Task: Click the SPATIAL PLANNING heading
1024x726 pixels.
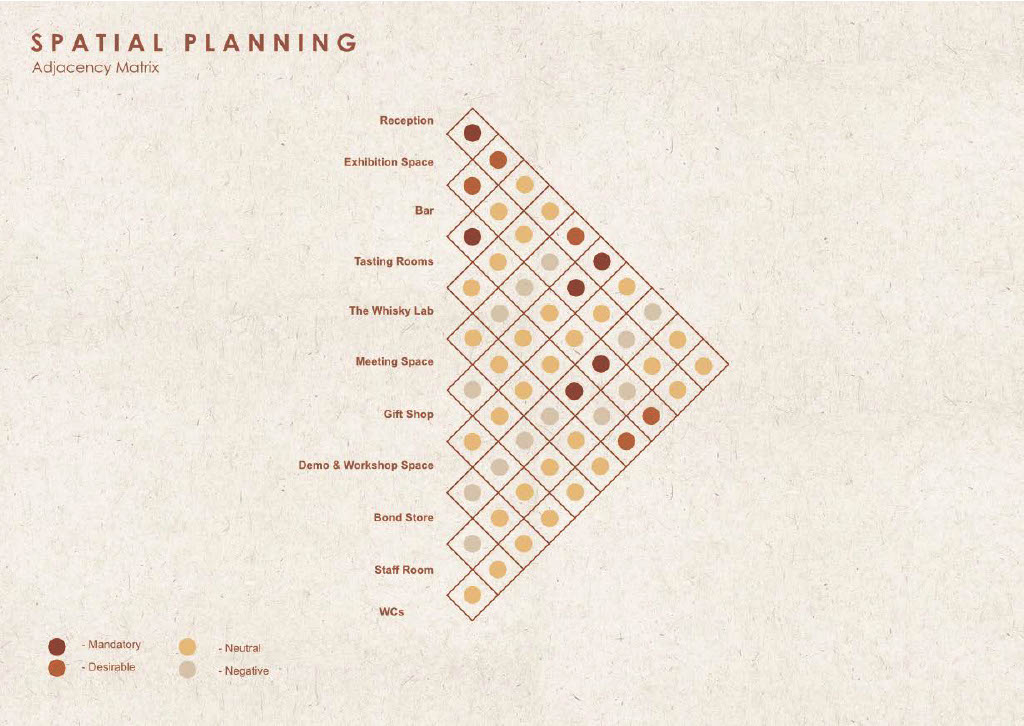Action: pos(194,42)
